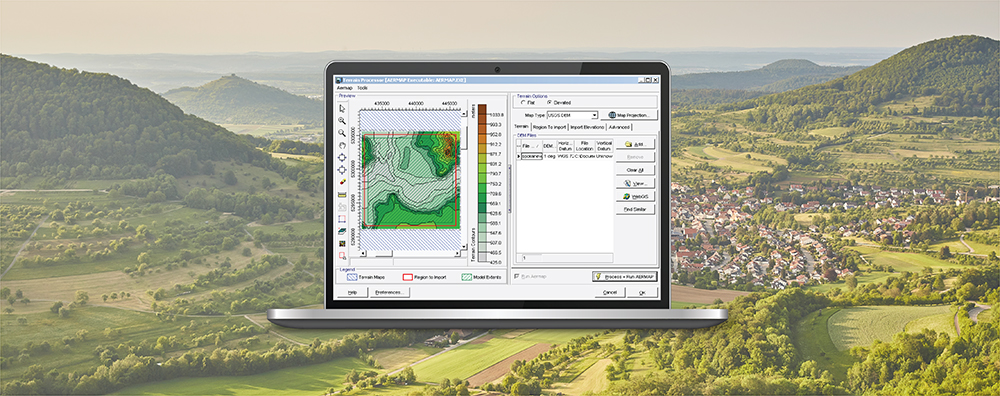The image size is (1000, 396).
Task: Select the red rectangle region tool
Action: pos(342,219)
